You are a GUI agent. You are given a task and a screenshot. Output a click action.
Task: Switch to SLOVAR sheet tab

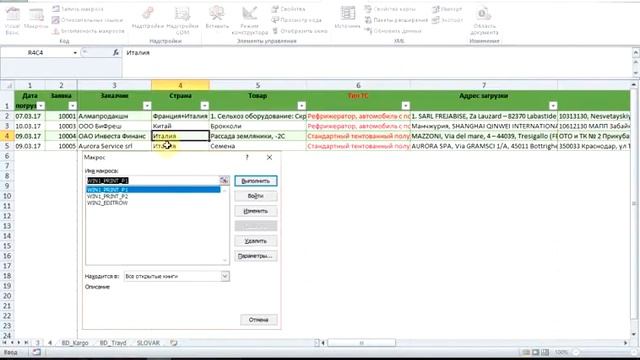[148, 343]
